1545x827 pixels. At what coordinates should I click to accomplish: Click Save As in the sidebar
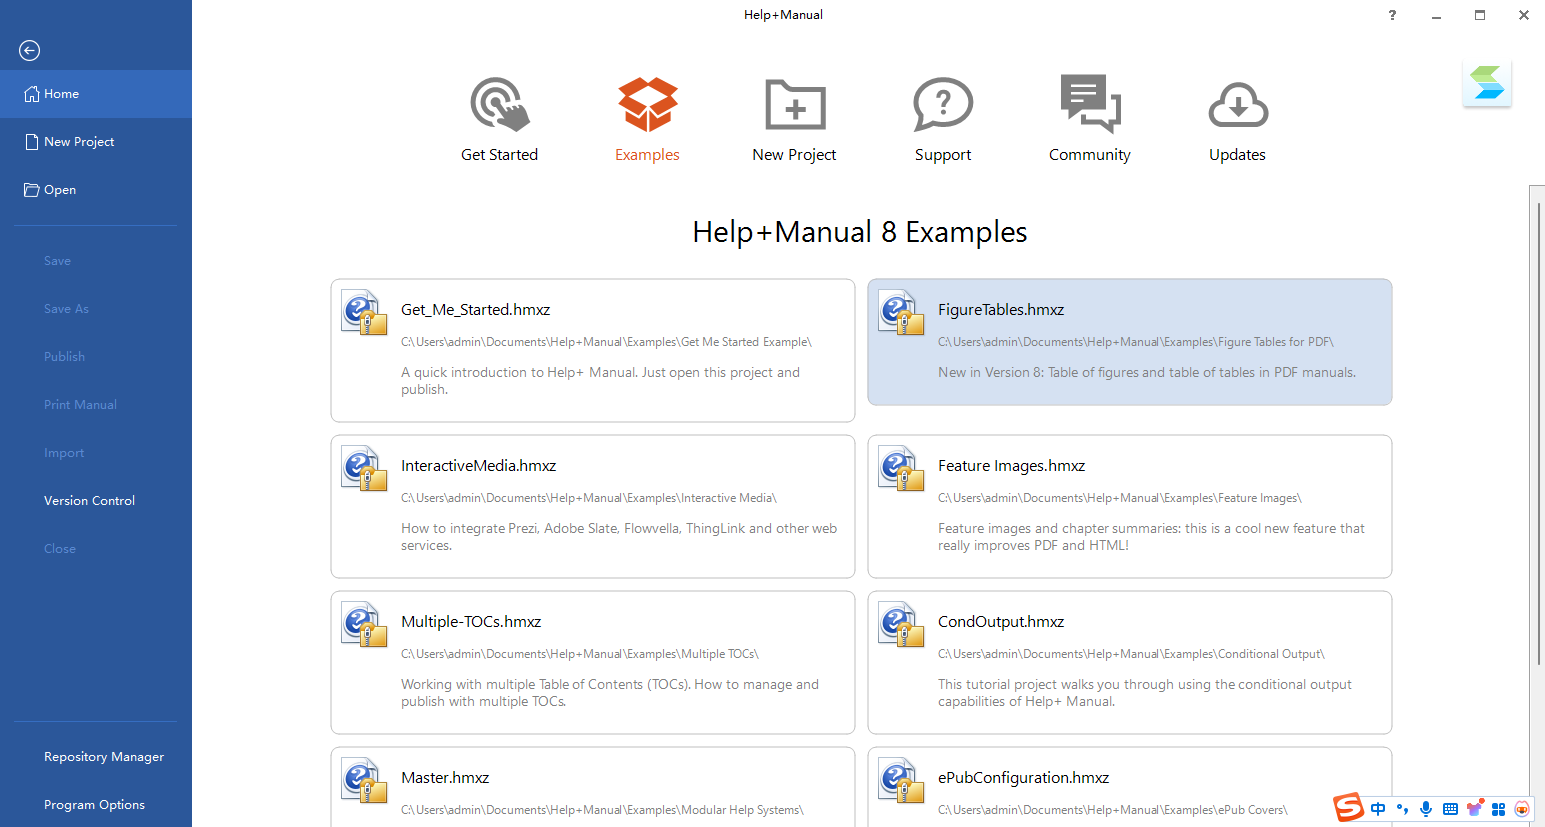[x=96, y=309]
